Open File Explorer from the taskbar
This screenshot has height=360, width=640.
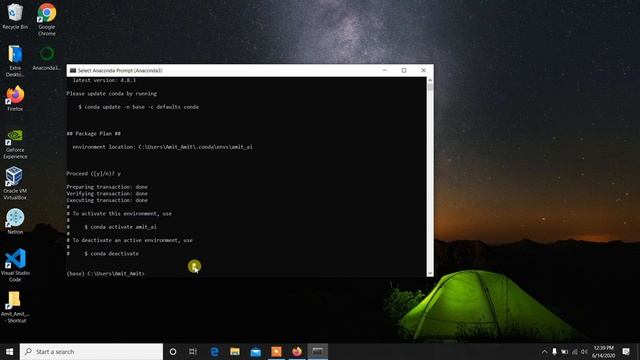(235, 351)
